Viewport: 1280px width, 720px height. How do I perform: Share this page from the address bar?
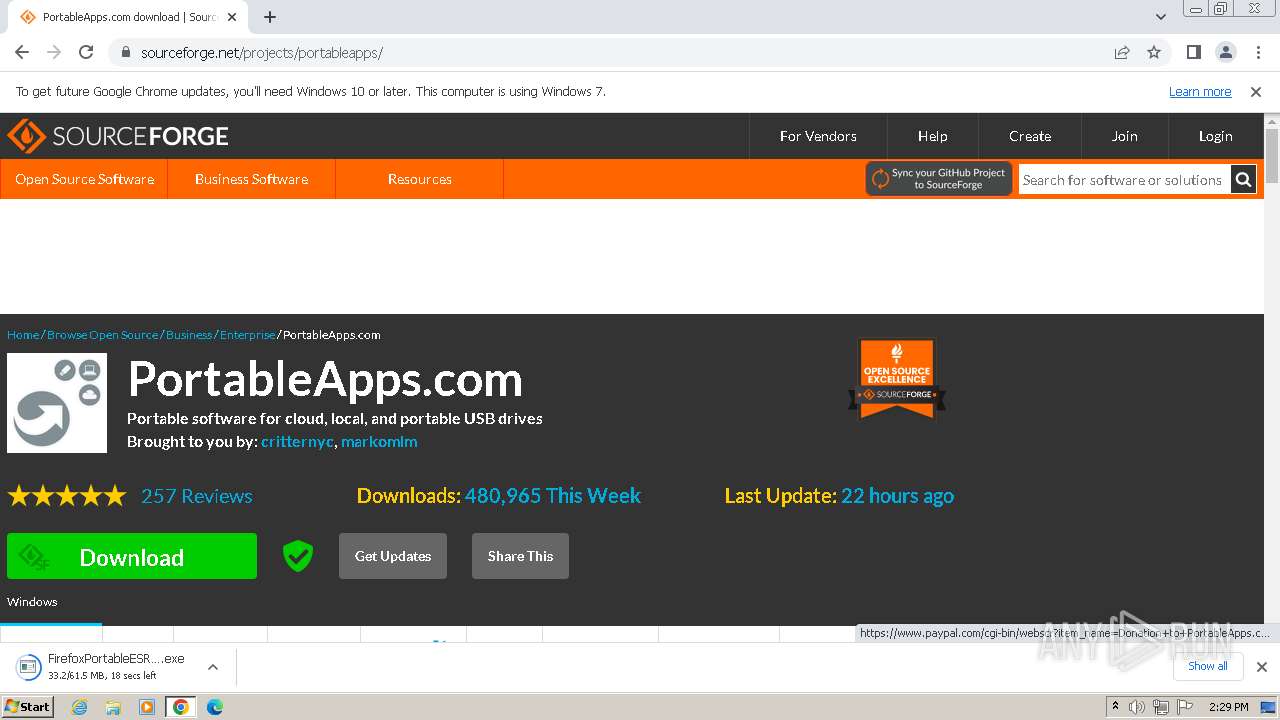click(x=1122, y=52)
